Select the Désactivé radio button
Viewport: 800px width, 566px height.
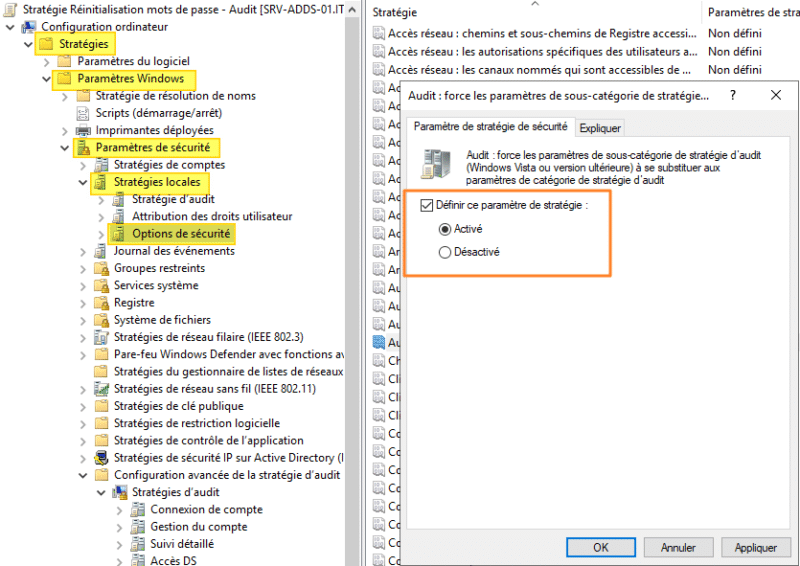[445, 252]
